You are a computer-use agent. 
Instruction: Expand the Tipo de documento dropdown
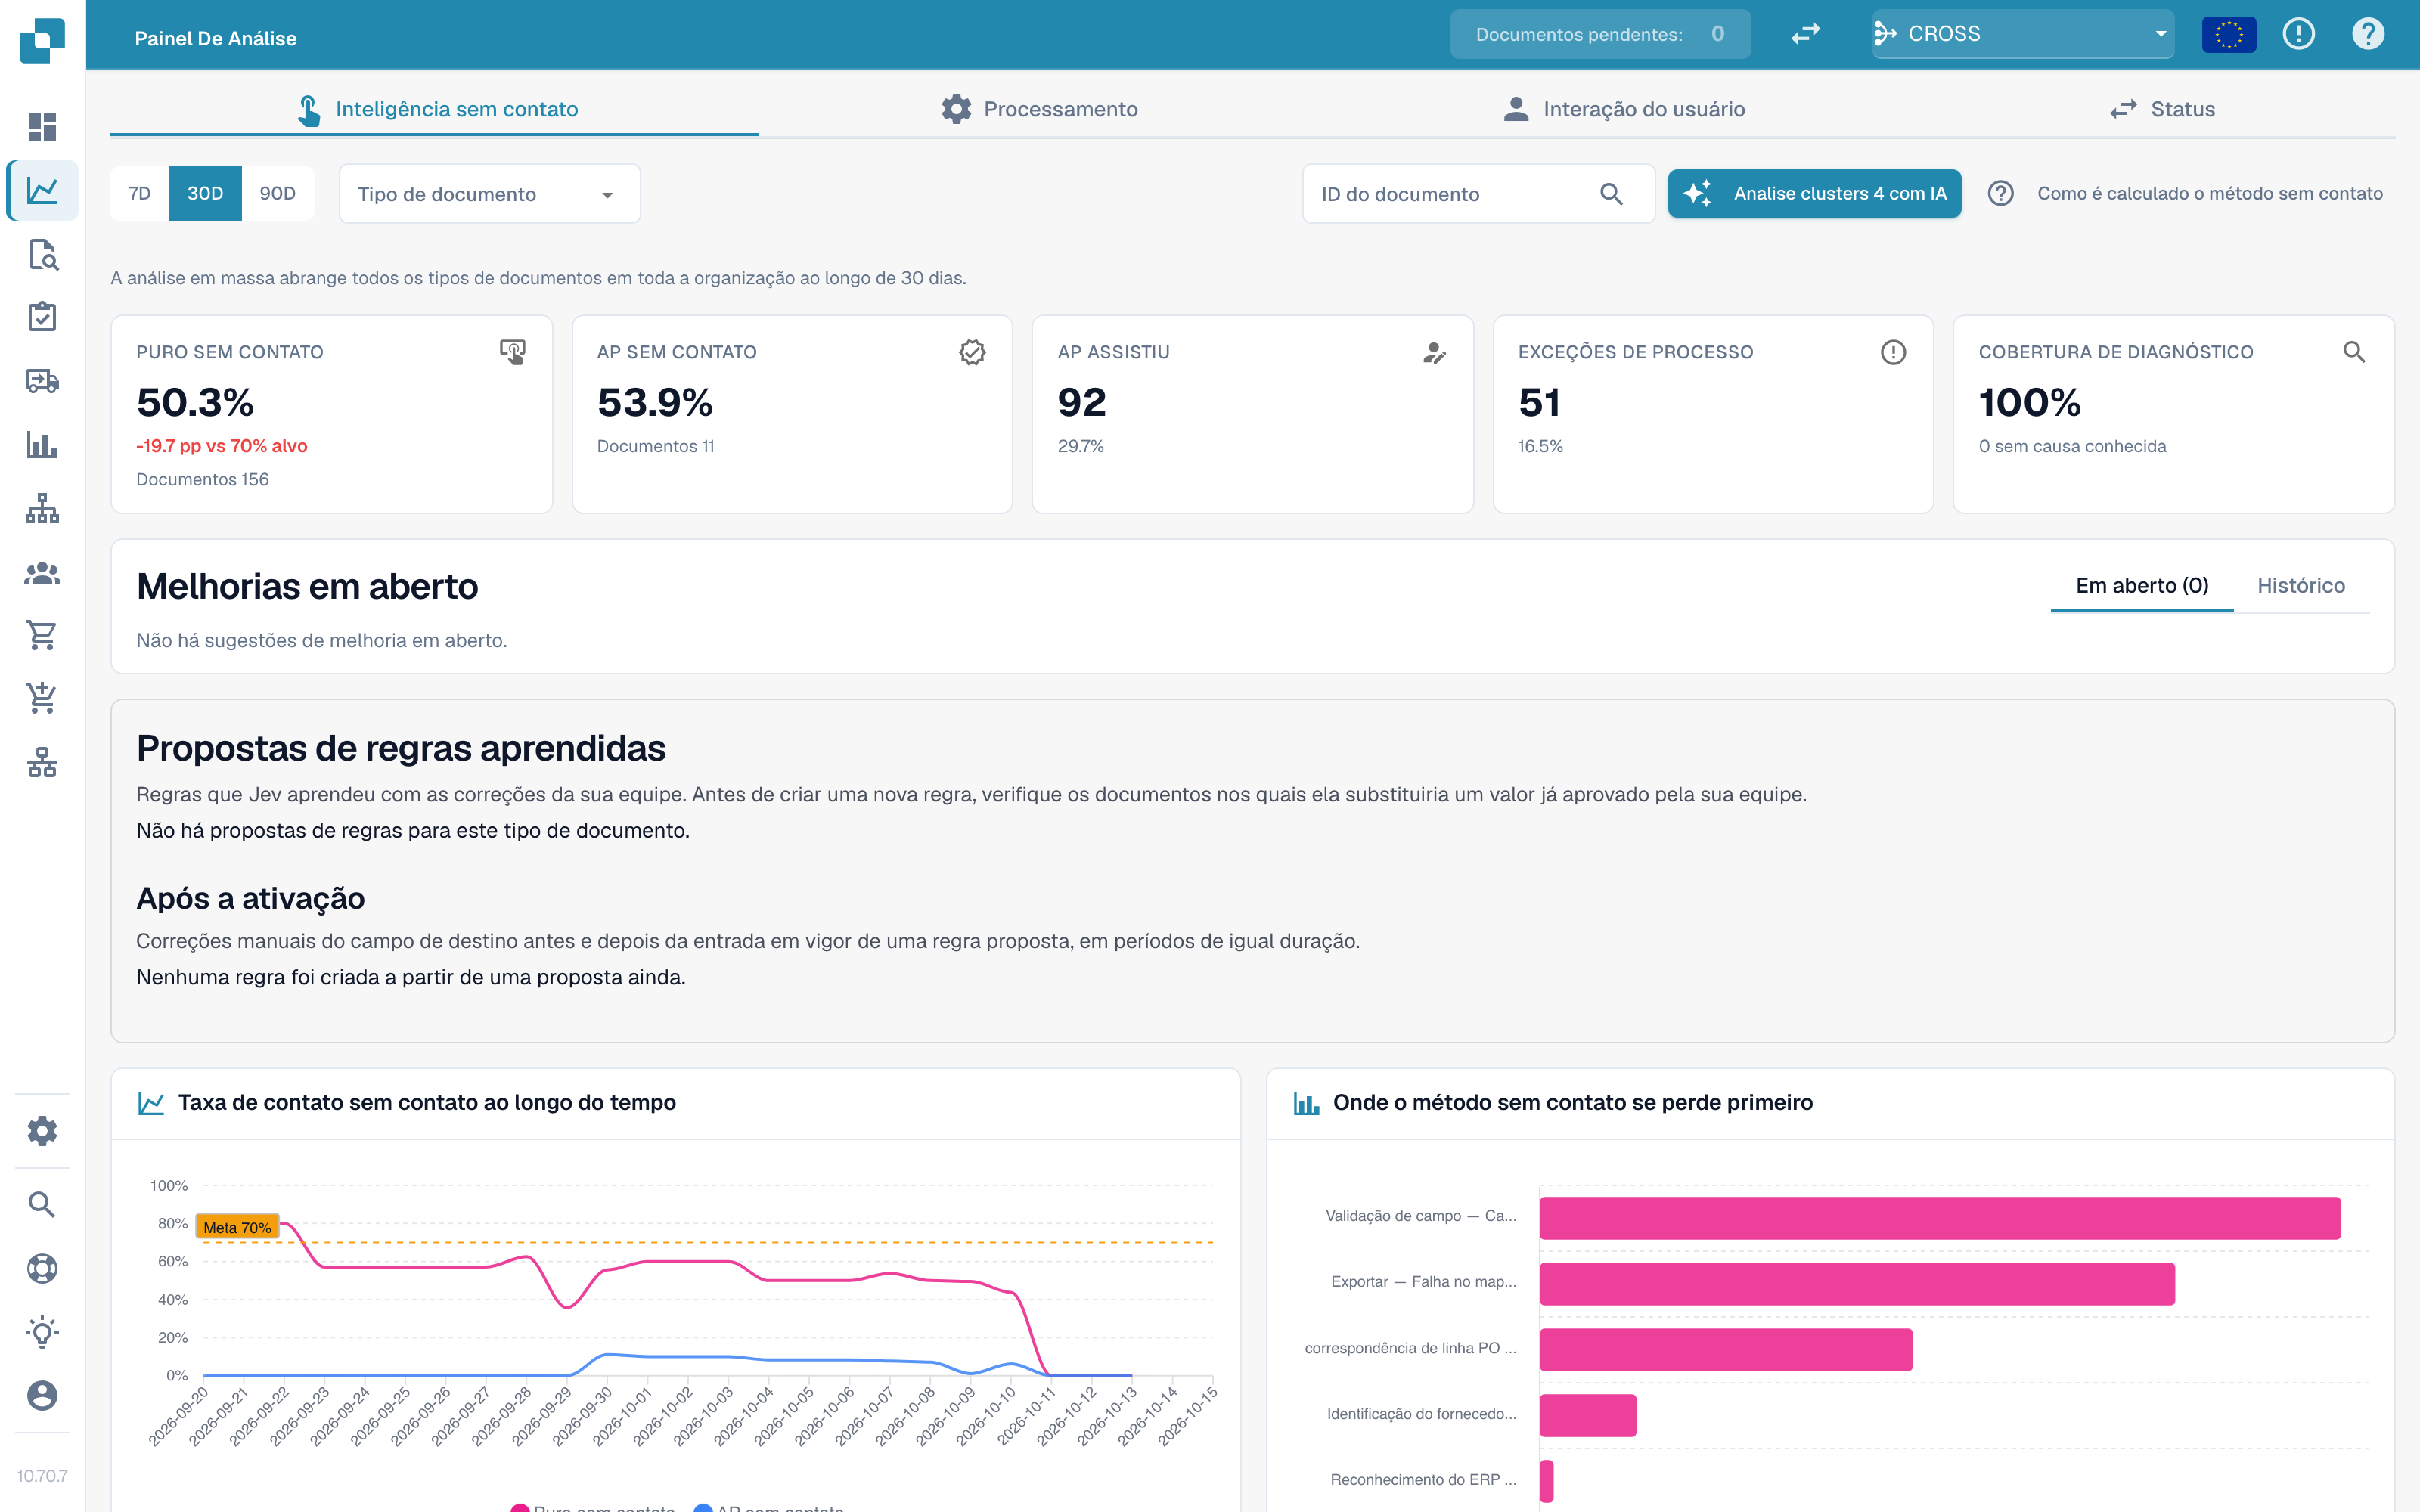(489, 194)
